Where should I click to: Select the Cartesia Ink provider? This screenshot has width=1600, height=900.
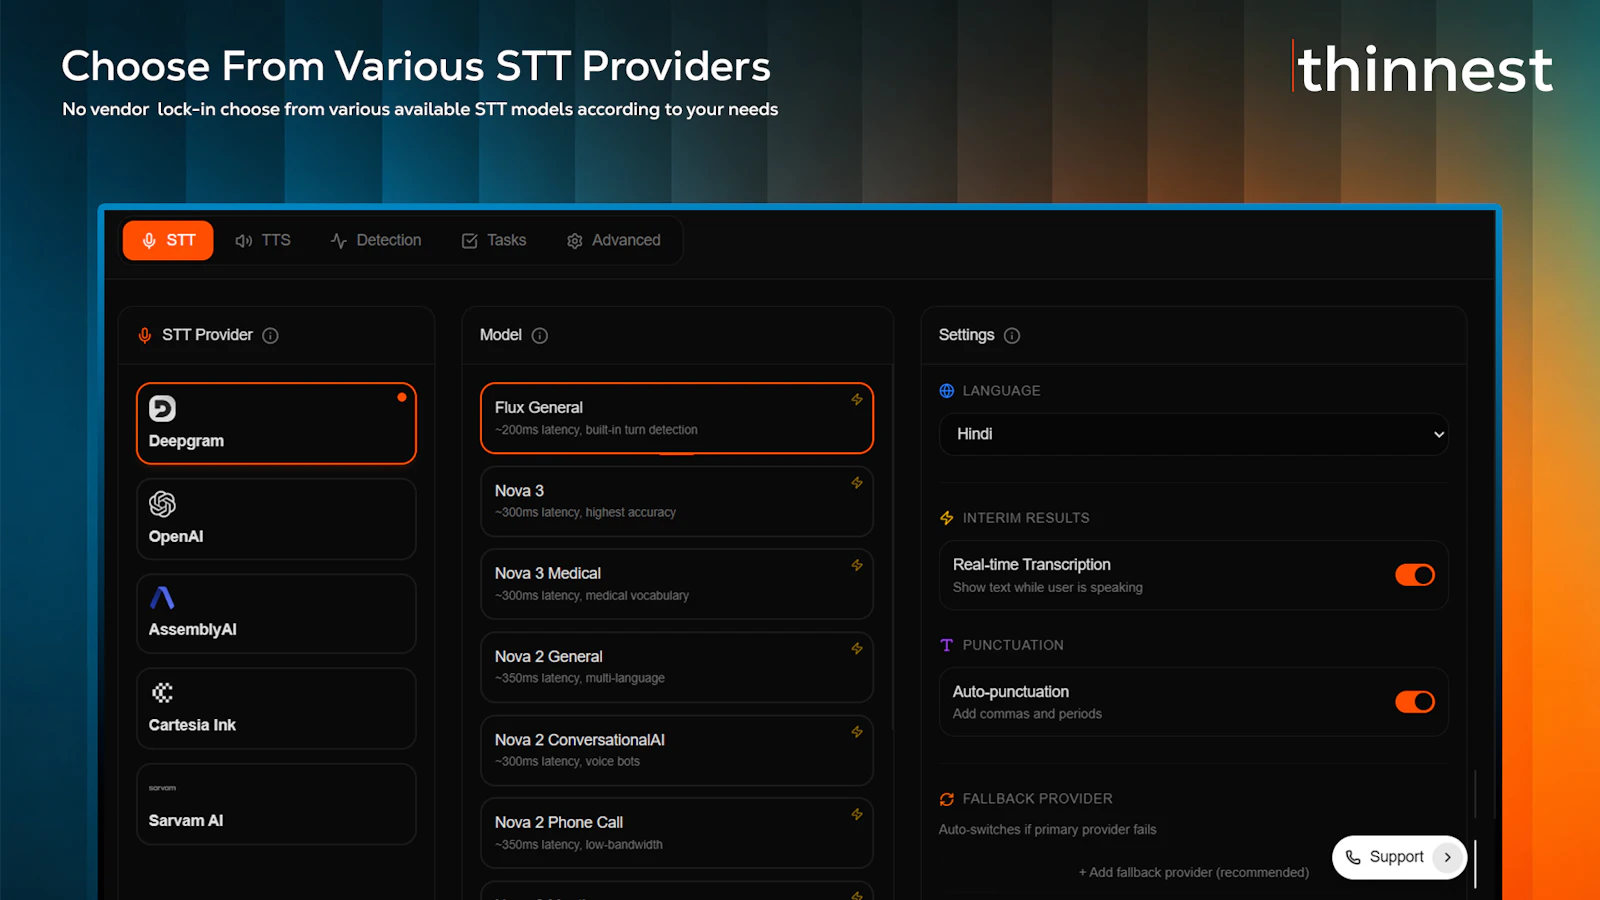click(276, 709)
